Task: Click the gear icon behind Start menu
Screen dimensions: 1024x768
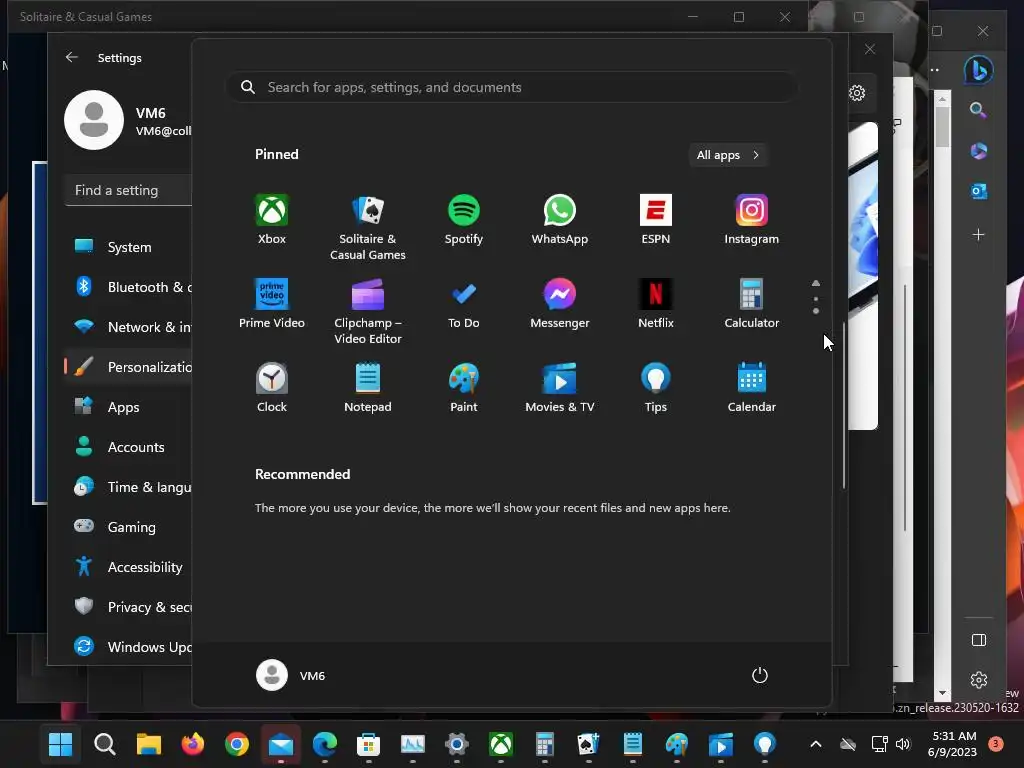Action: 857,93
